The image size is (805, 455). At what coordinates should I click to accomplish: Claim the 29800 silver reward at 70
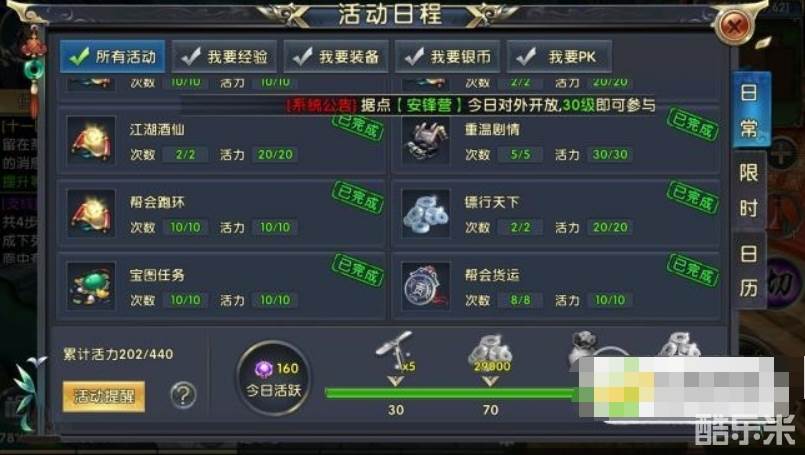[x=490, y=353]
